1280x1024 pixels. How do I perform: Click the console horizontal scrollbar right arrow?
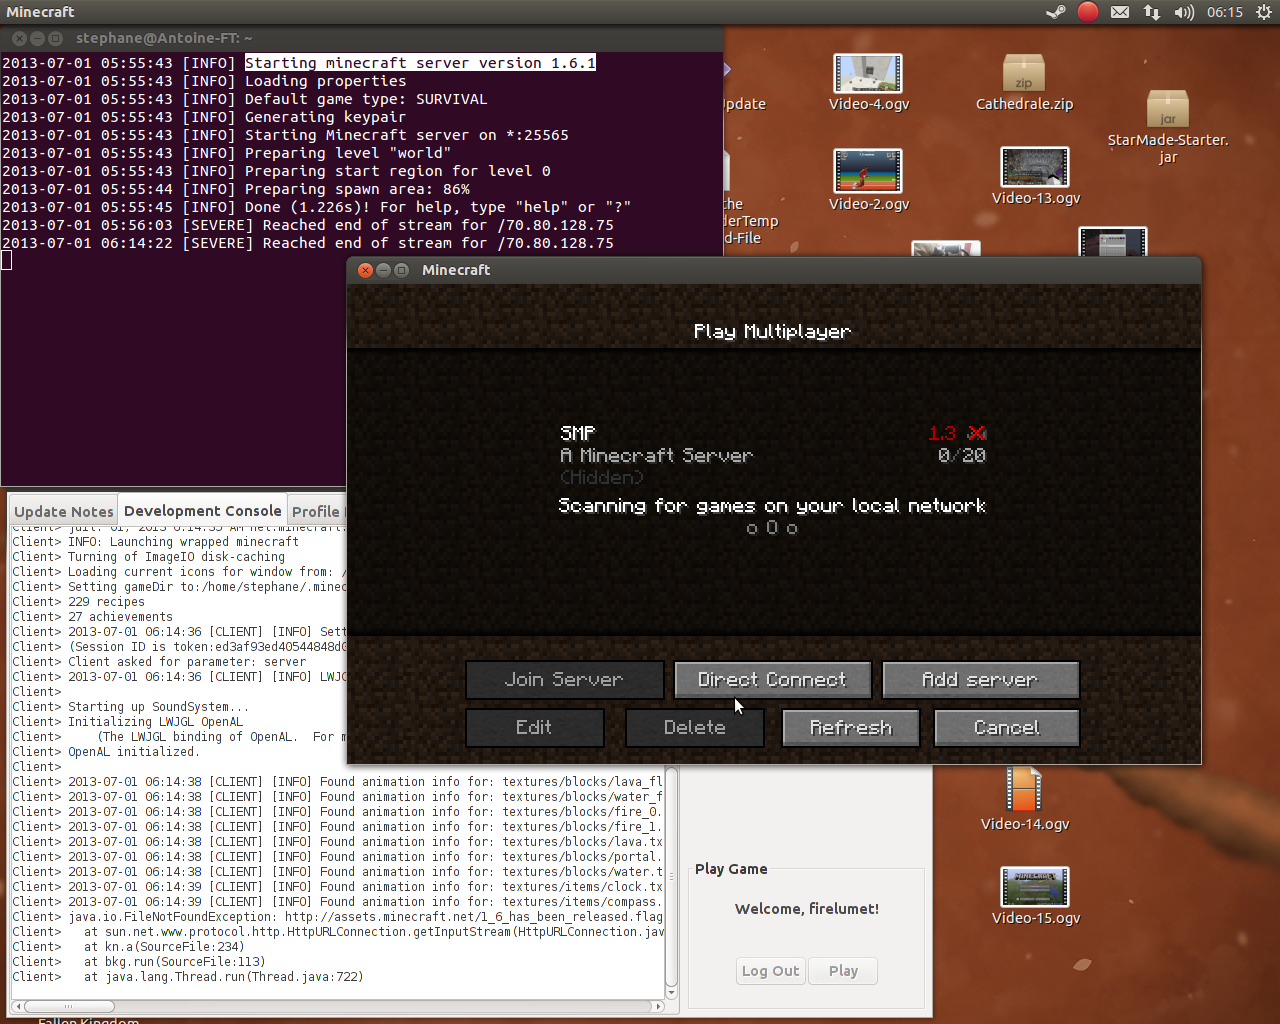658,1006
